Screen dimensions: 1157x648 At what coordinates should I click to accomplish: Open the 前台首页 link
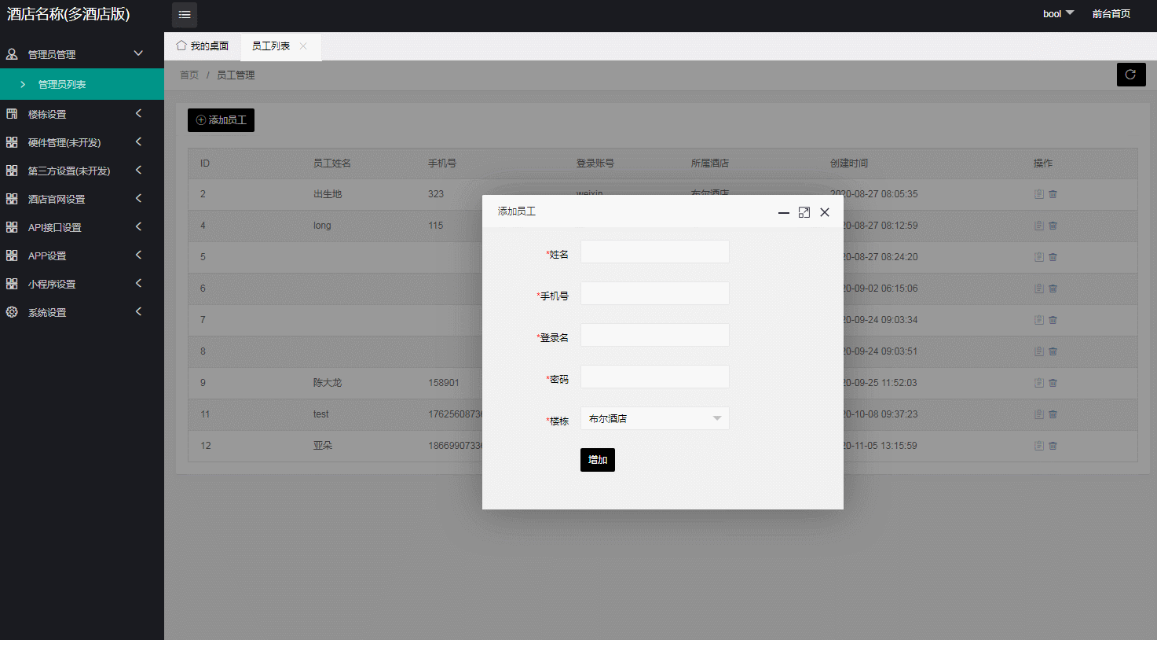(1111, 14)
